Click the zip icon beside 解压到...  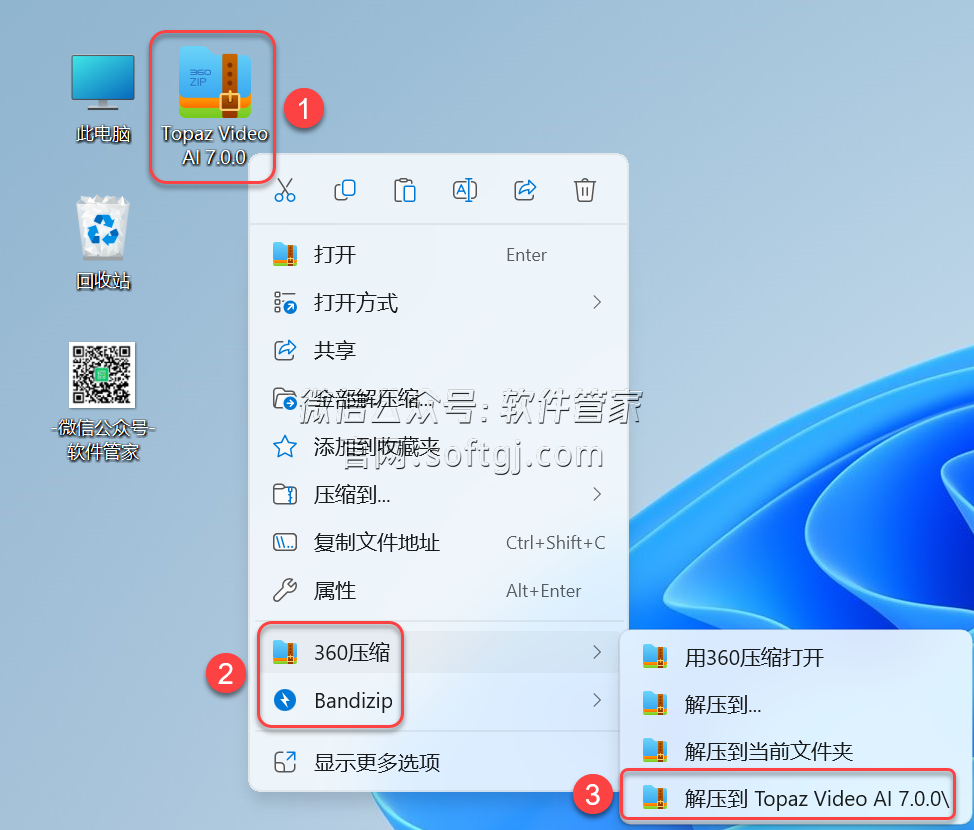[655, 705]
